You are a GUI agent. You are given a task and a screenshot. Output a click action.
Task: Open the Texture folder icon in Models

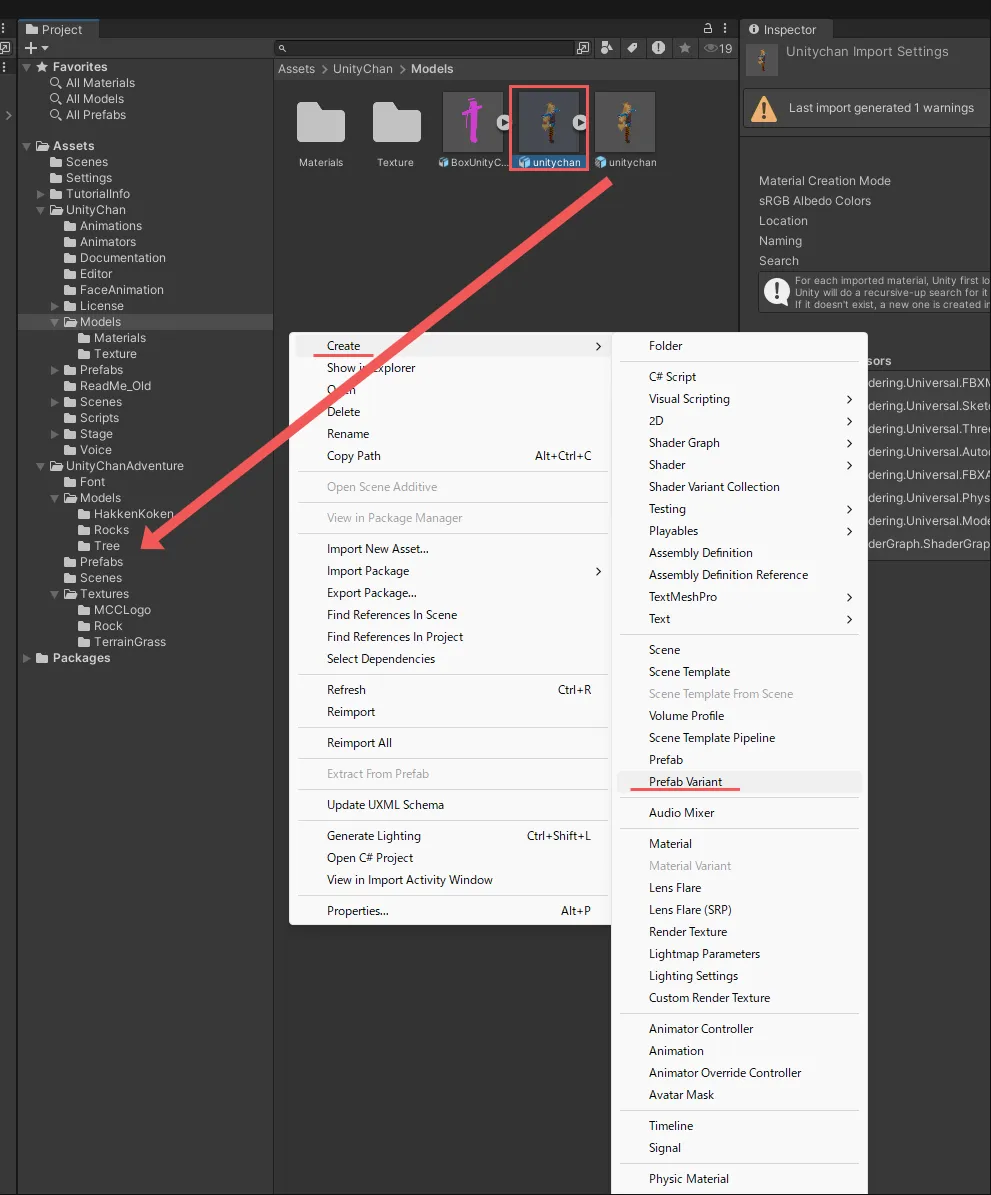396,123
